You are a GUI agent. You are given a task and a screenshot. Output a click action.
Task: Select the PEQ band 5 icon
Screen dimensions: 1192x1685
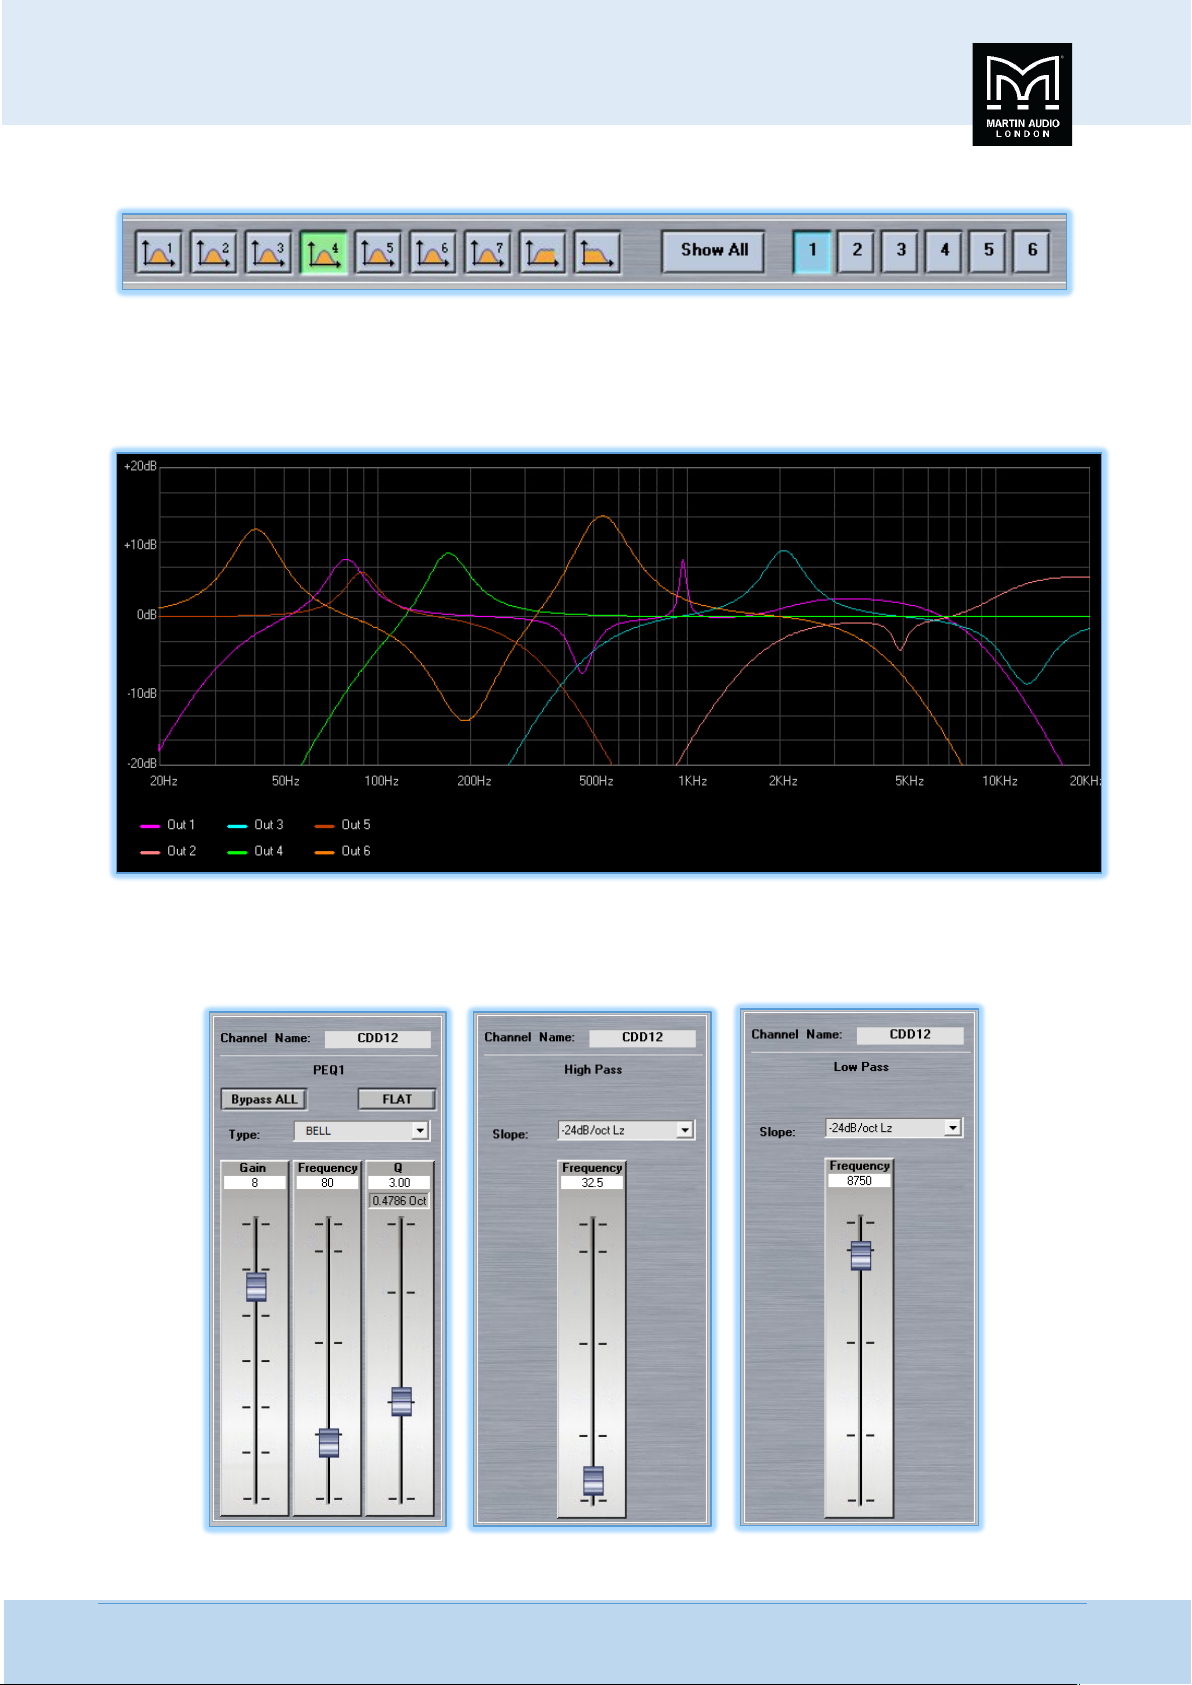coord(378,252)
